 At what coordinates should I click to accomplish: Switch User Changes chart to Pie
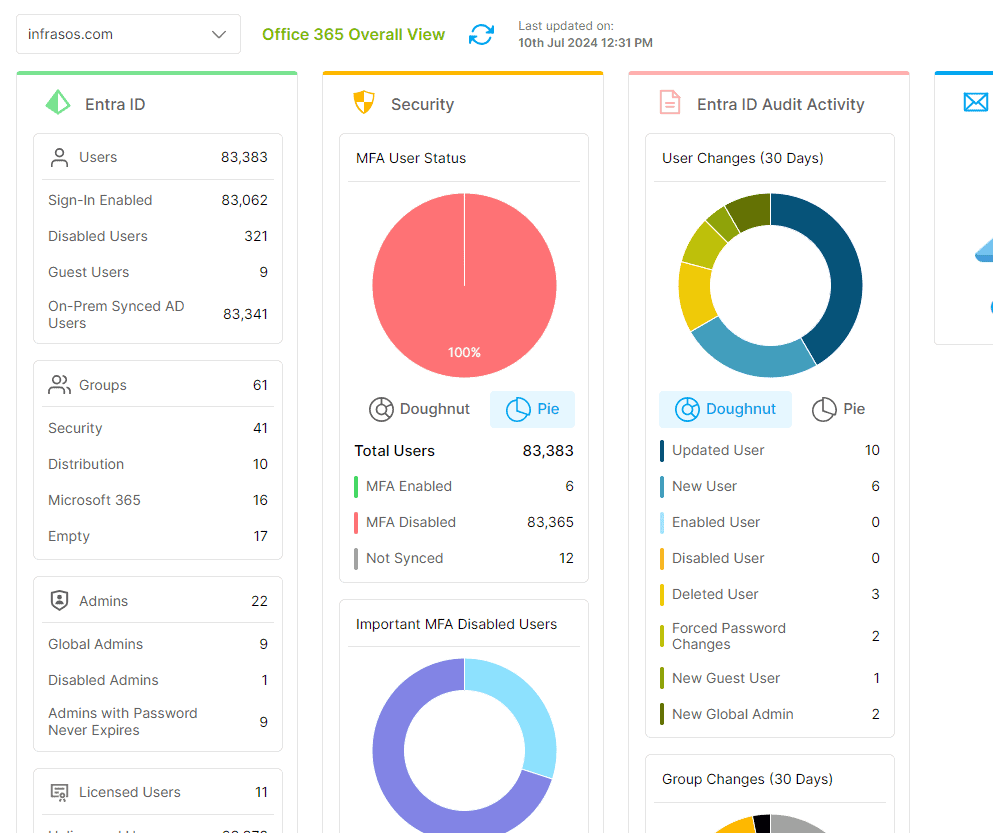pyautogui.click(x=838, y=409)
